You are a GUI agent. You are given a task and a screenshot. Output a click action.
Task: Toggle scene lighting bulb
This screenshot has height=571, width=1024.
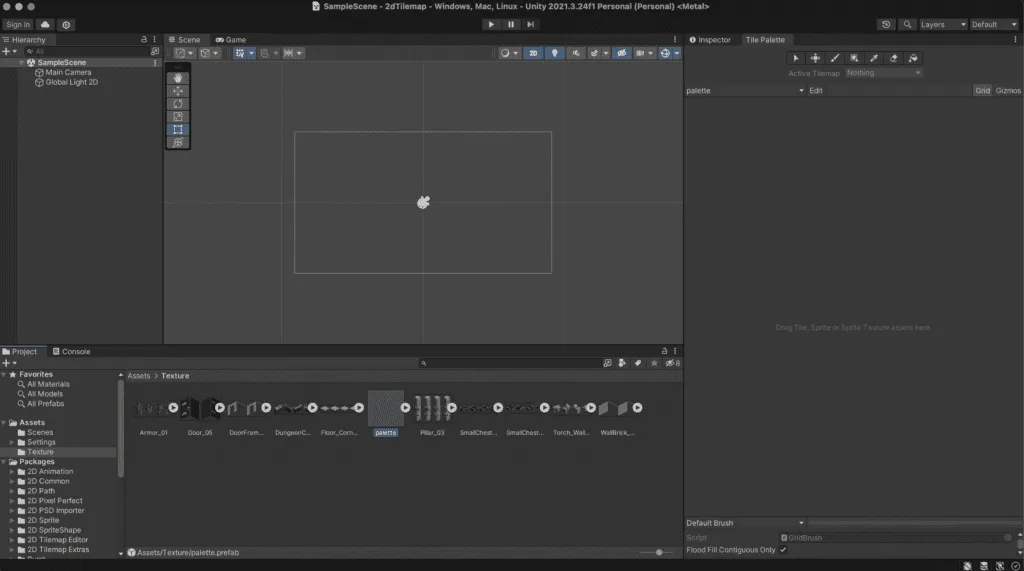(x=554, y=54)
